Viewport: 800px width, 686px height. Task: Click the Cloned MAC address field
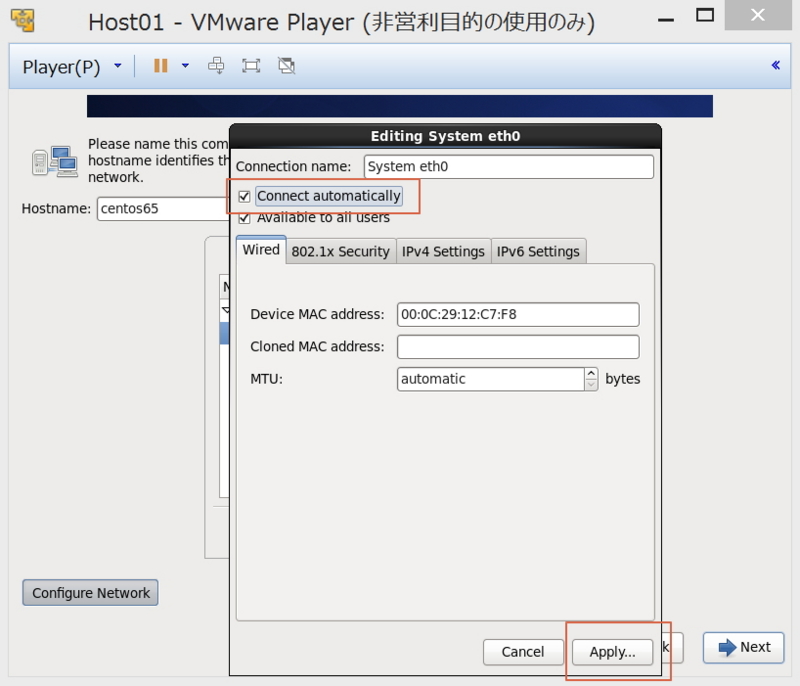(518, 347)
